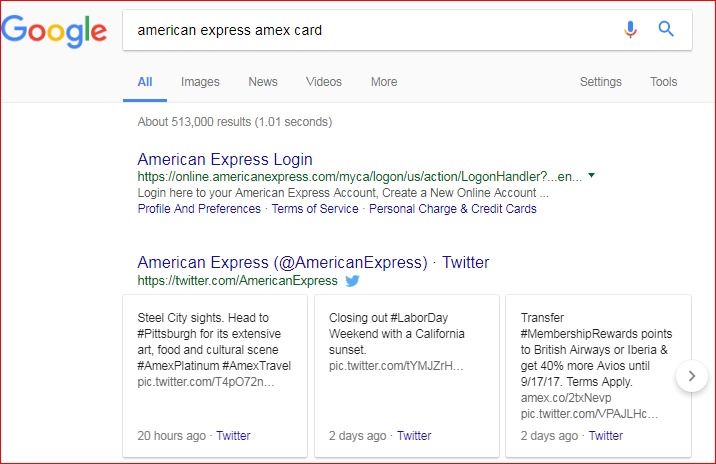Open the Transfer #MembershipRewards tweet card

click(x=599, y=376)
